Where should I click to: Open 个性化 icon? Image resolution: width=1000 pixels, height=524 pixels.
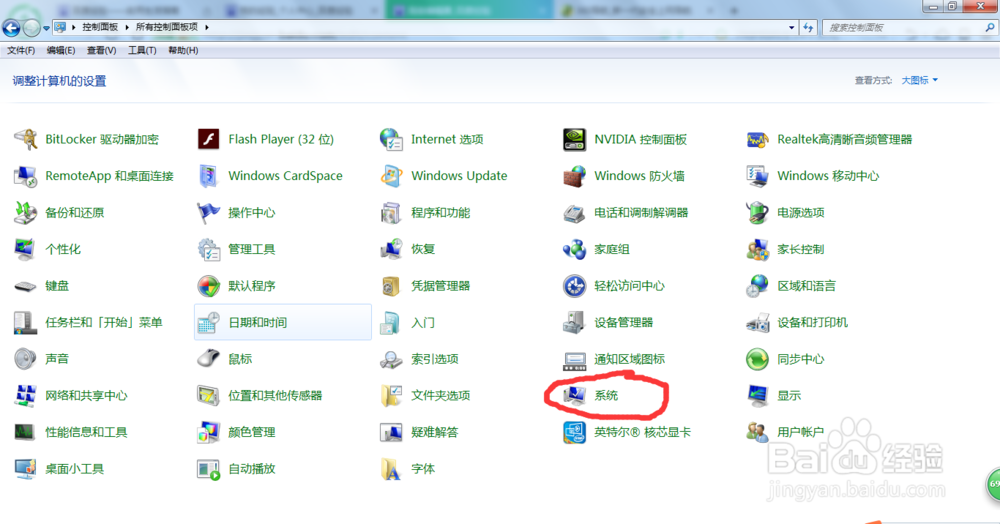26,249
